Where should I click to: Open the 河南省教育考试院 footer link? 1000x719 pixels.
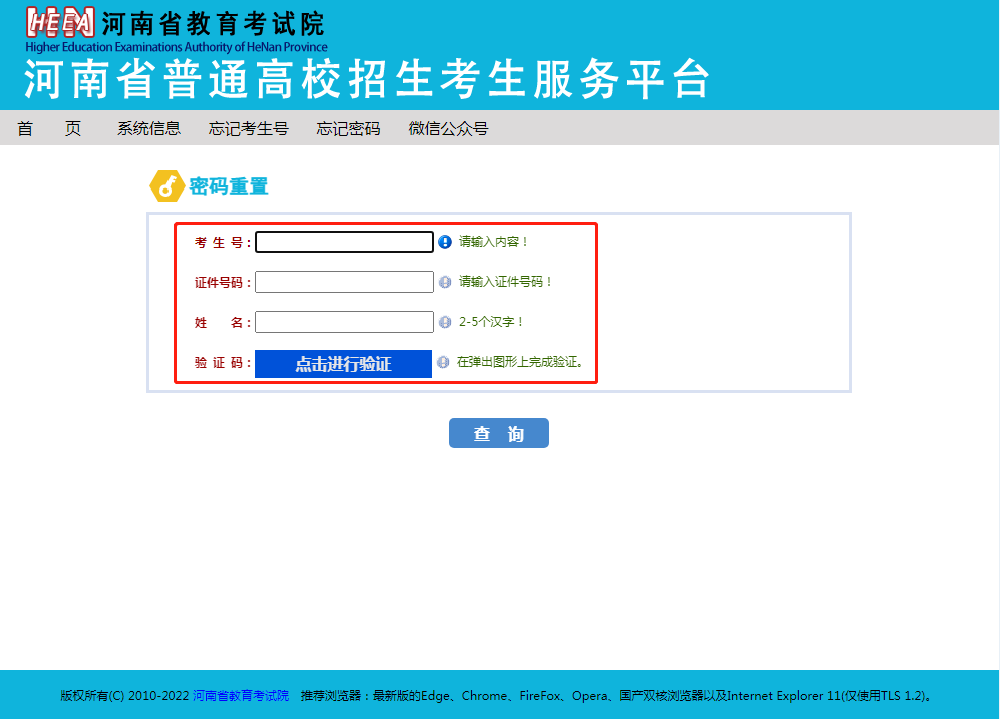[241, 695]
